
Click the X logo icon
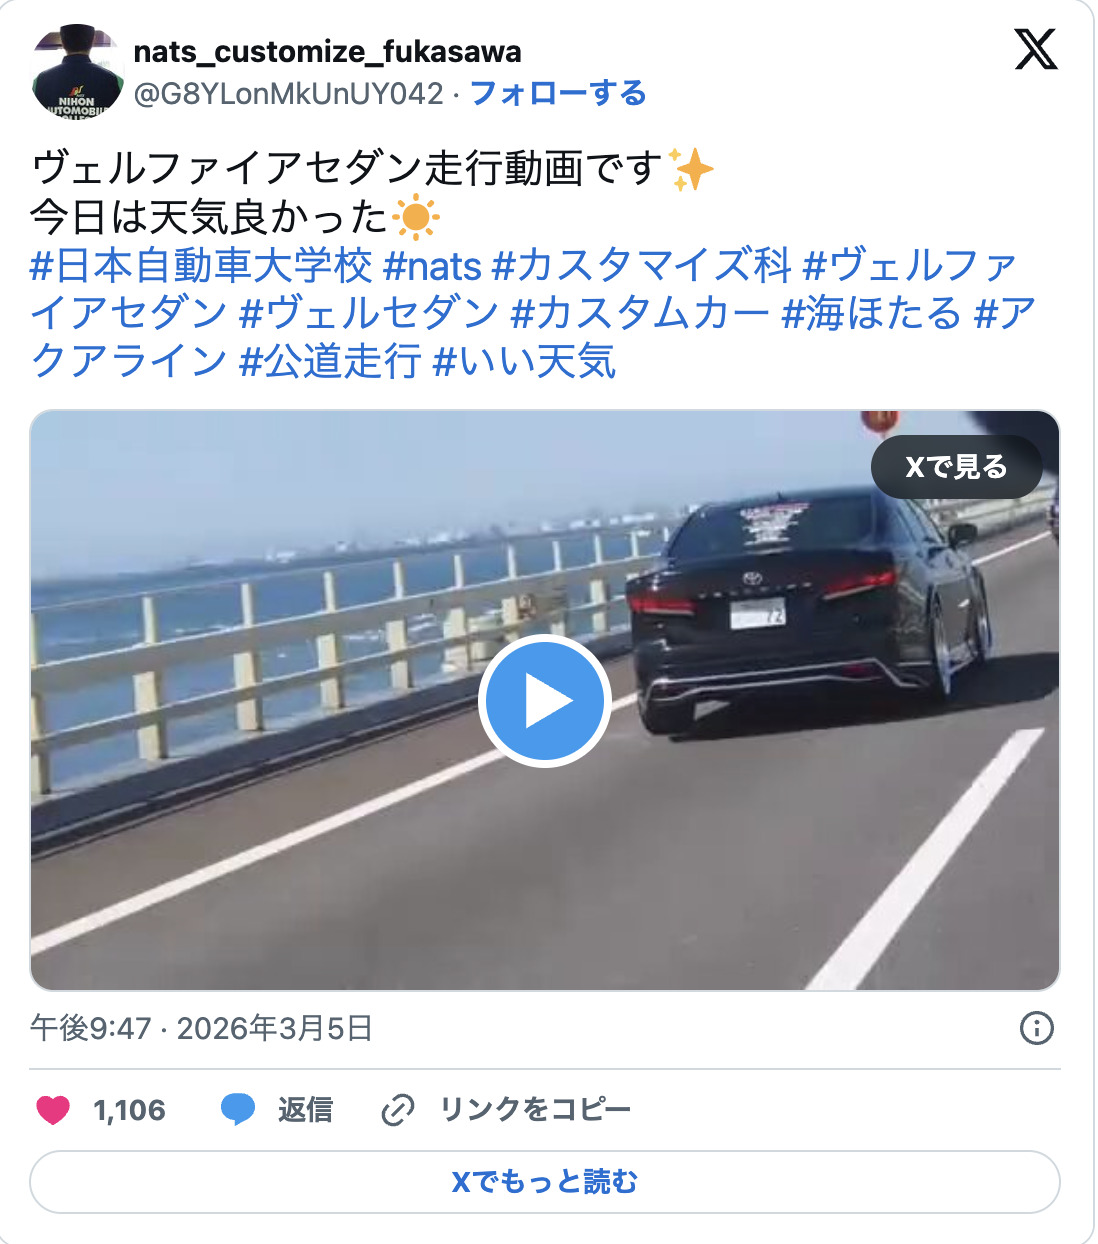tap(1036, 49)
